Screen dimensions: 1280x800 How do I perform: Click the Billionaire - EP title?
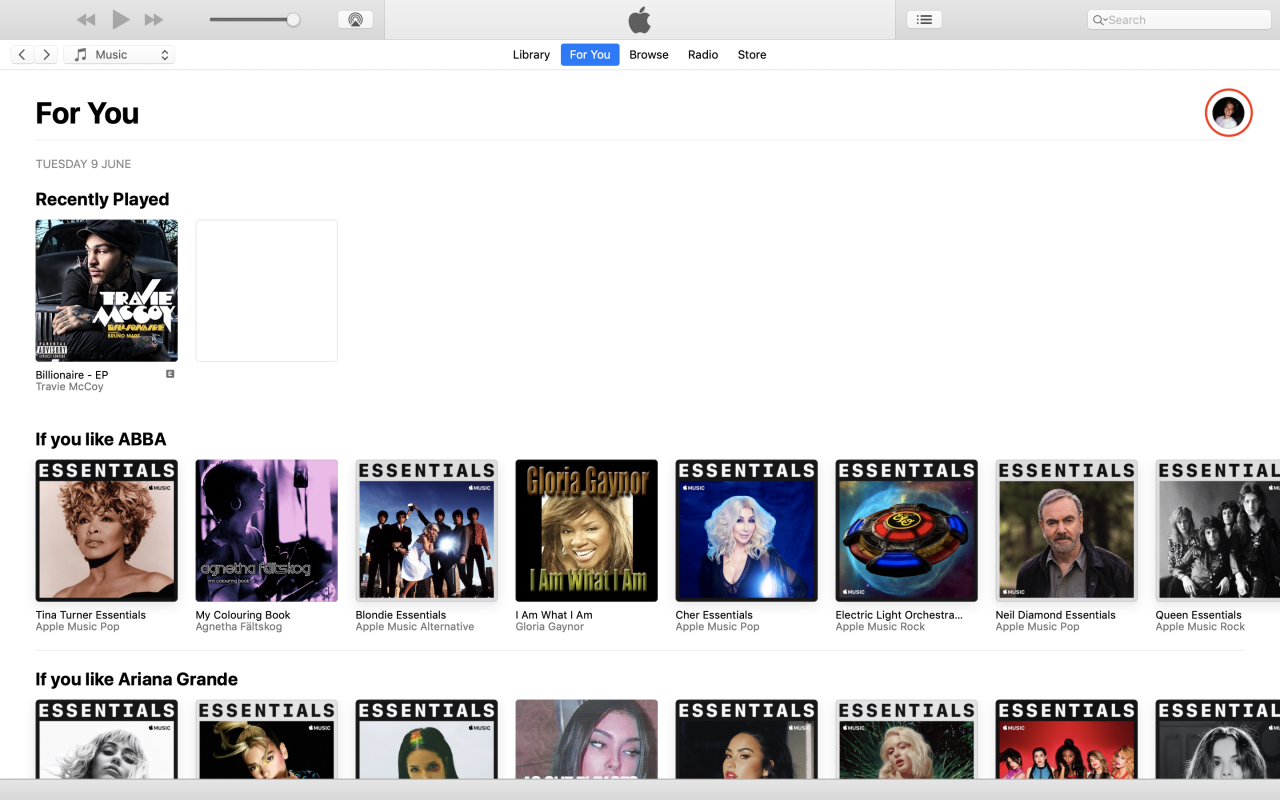coord(72,375)
